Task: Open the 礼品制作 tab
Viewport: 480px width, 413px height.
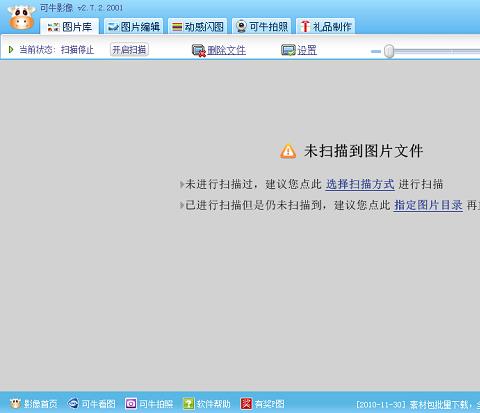Action: coord(326,26)
